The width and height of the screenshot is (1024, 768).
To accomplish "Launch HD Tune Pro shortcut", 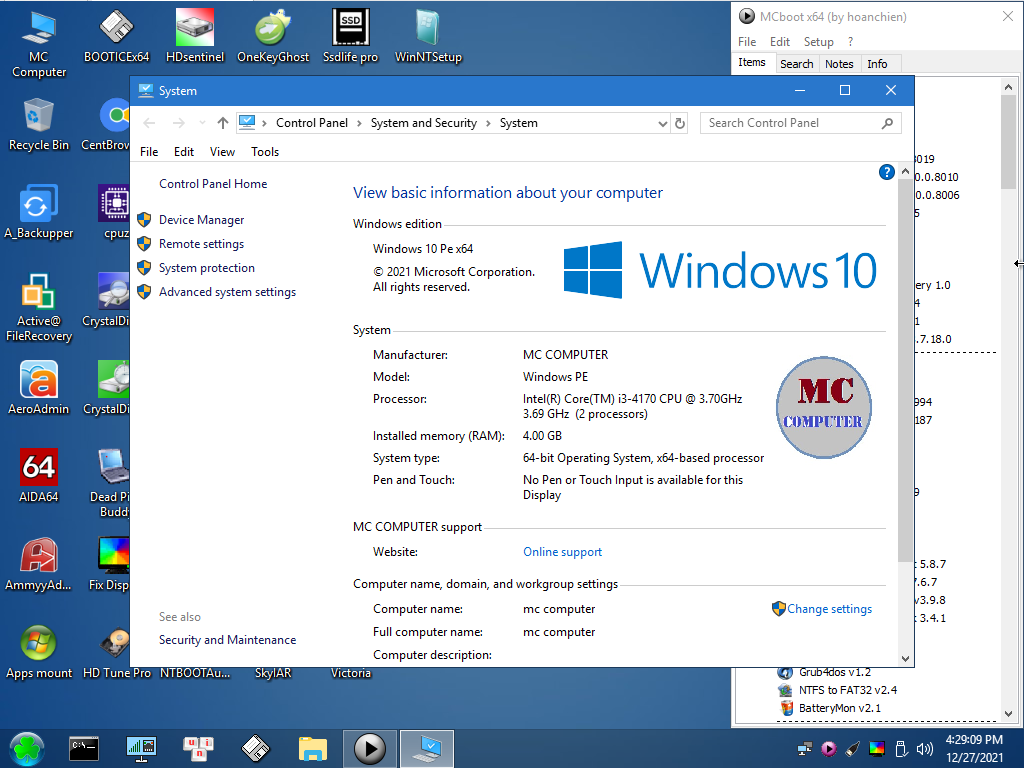I will click(116, 652).
